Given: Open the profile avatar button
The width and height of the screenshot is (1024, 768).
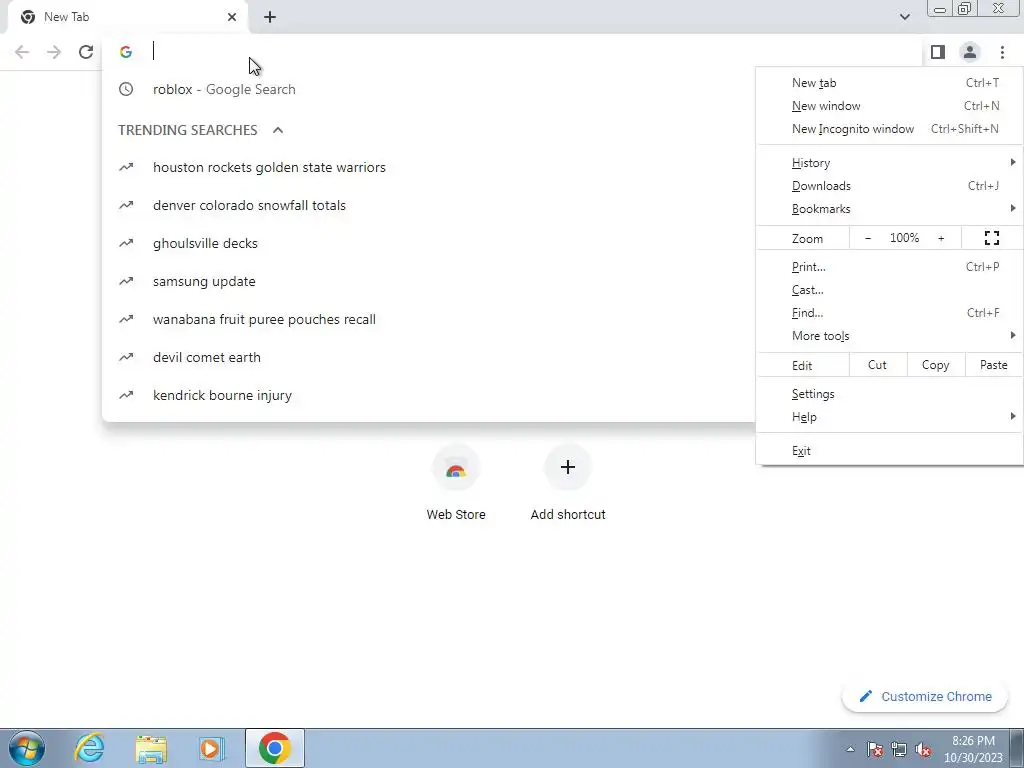Looking at the screenshot, I should pyautogui.click(x=970, y=52).
